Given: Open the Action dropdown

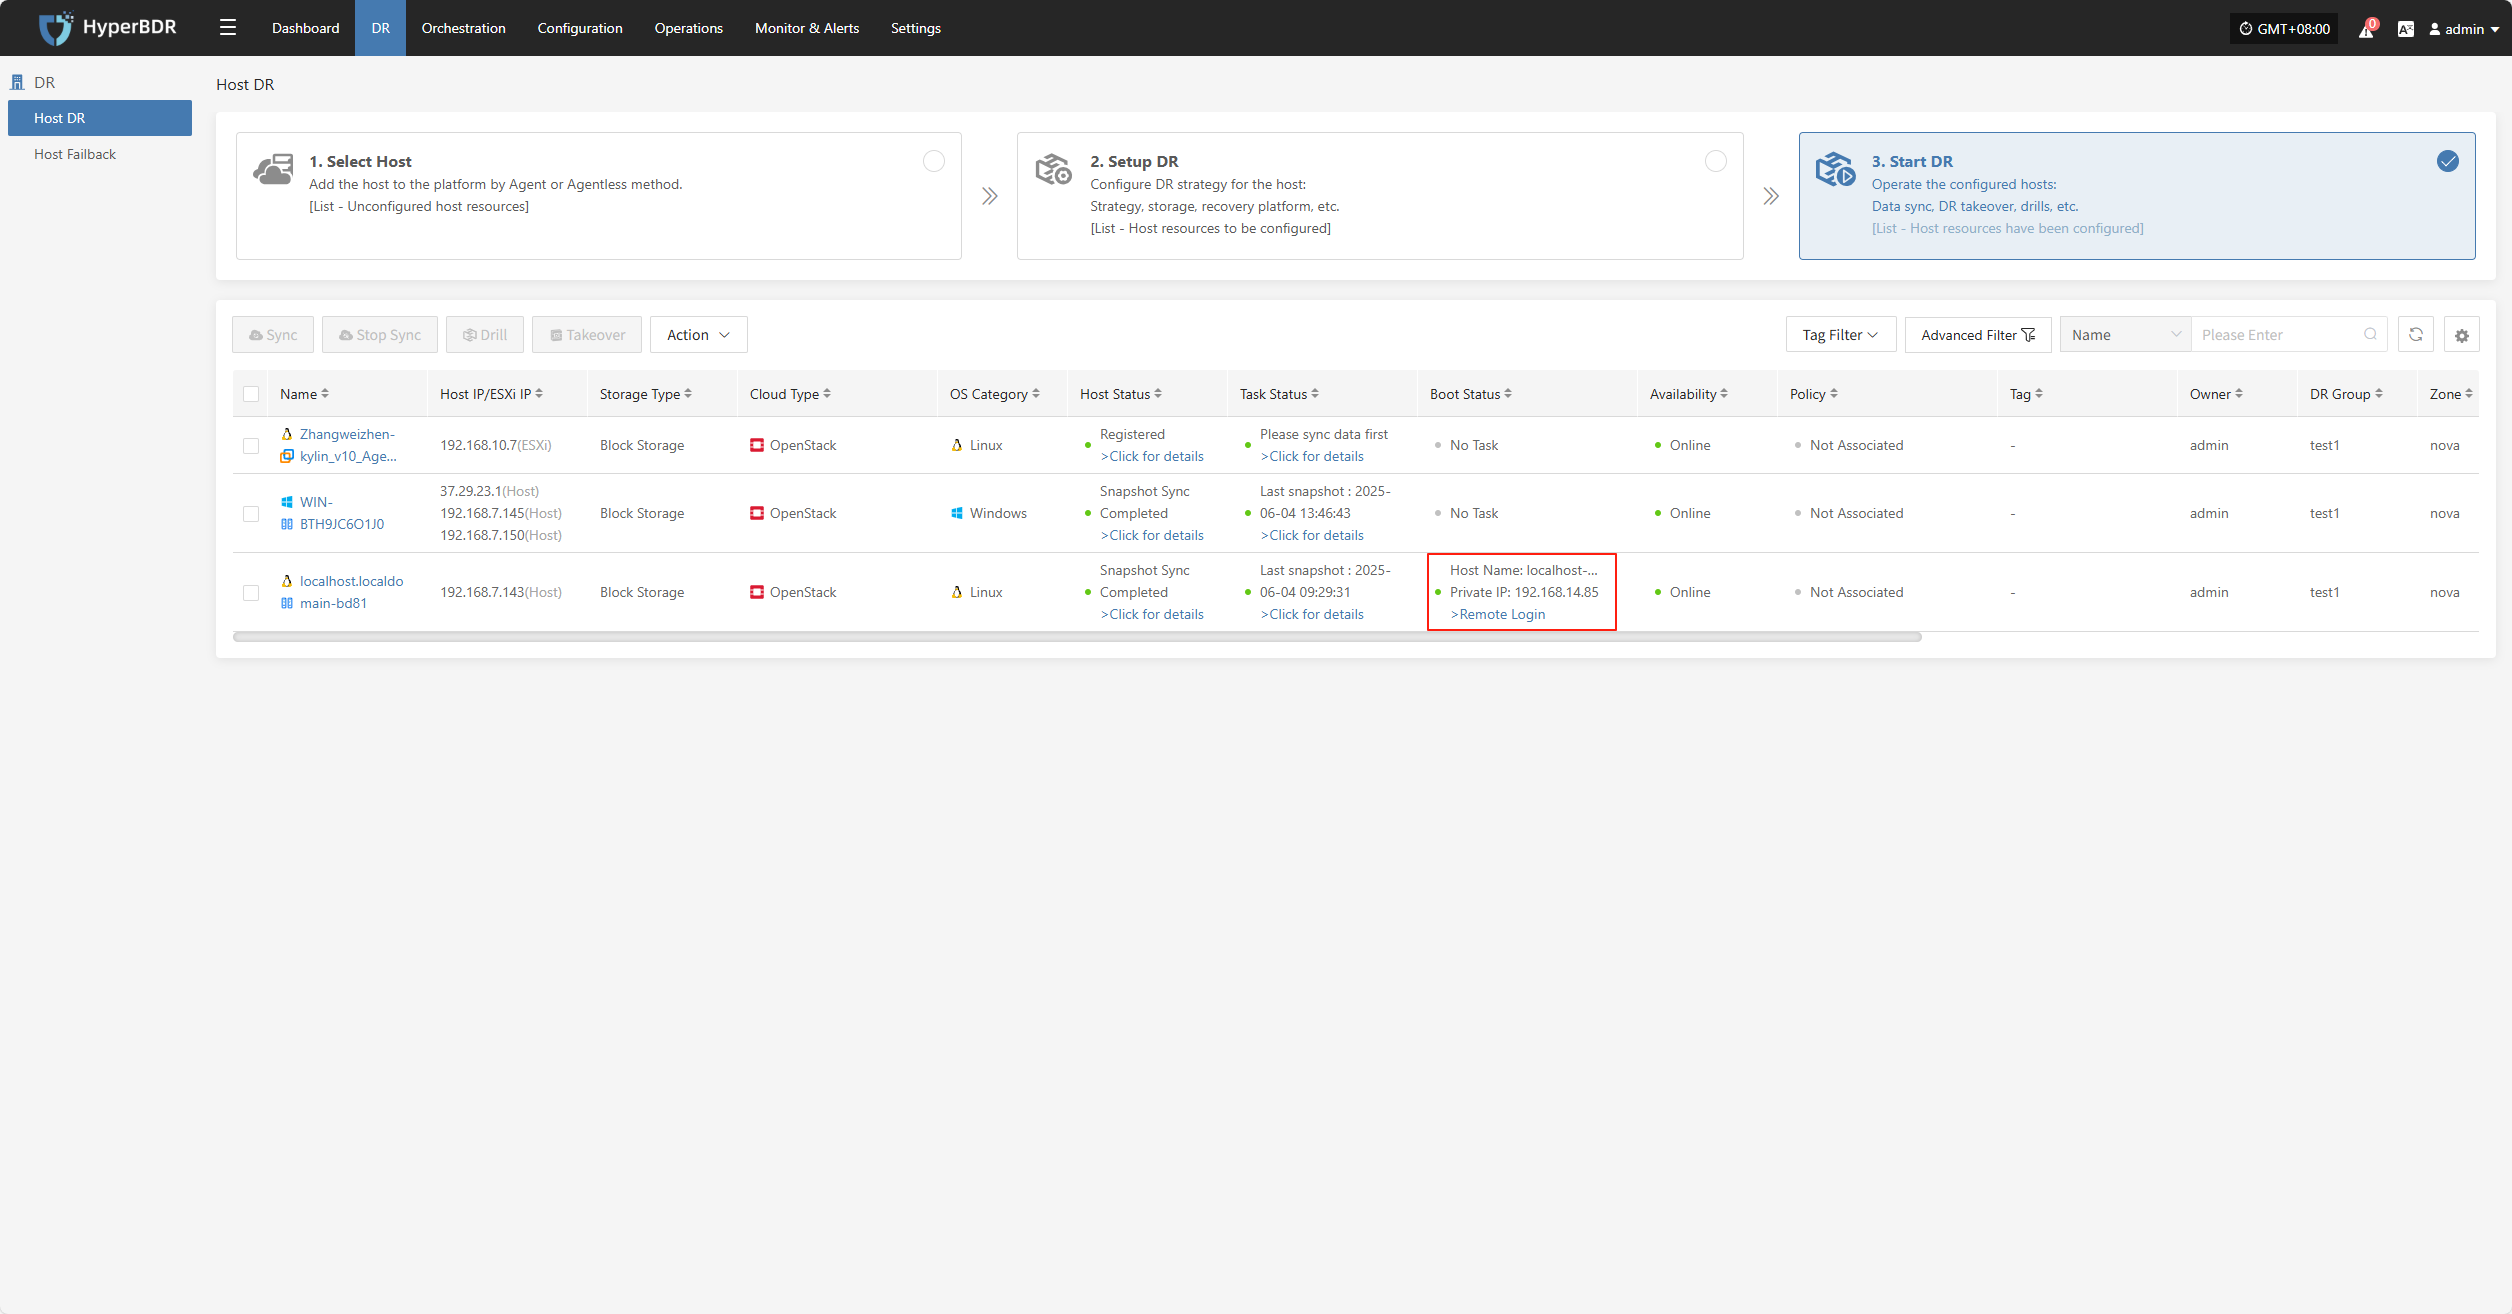Looking at the screenshot, I should point(699,335).
